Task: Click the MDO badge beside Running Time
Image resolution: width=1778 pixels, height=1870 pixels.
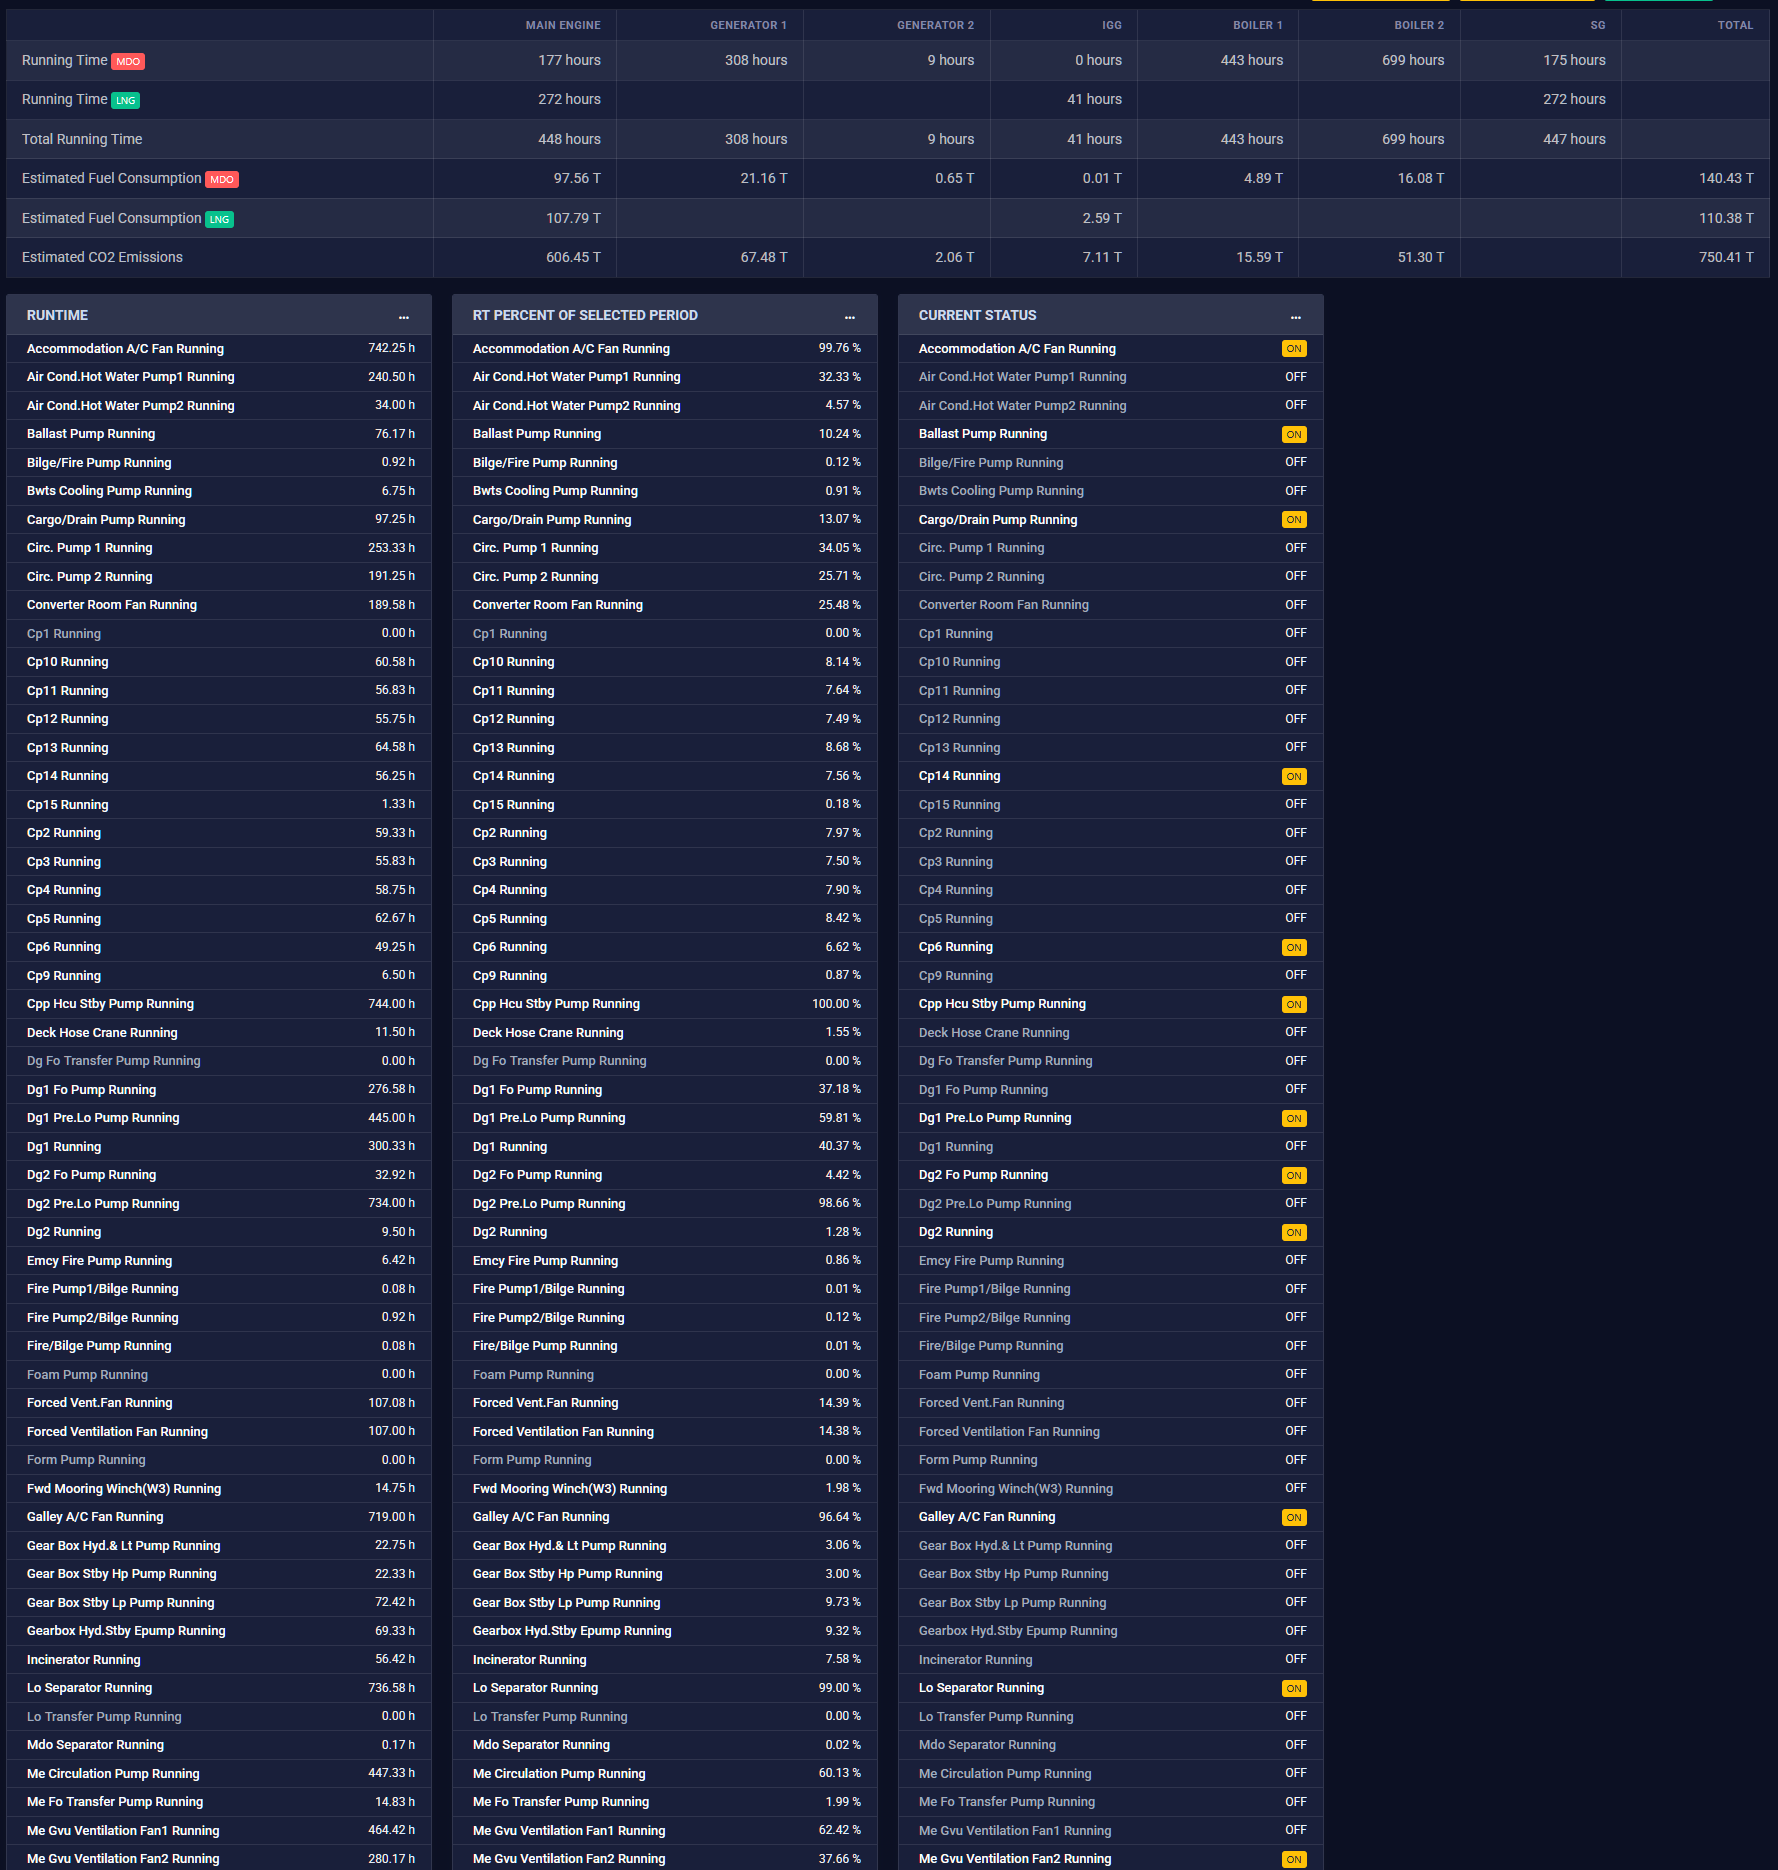Action: click(x=128, y=62)
